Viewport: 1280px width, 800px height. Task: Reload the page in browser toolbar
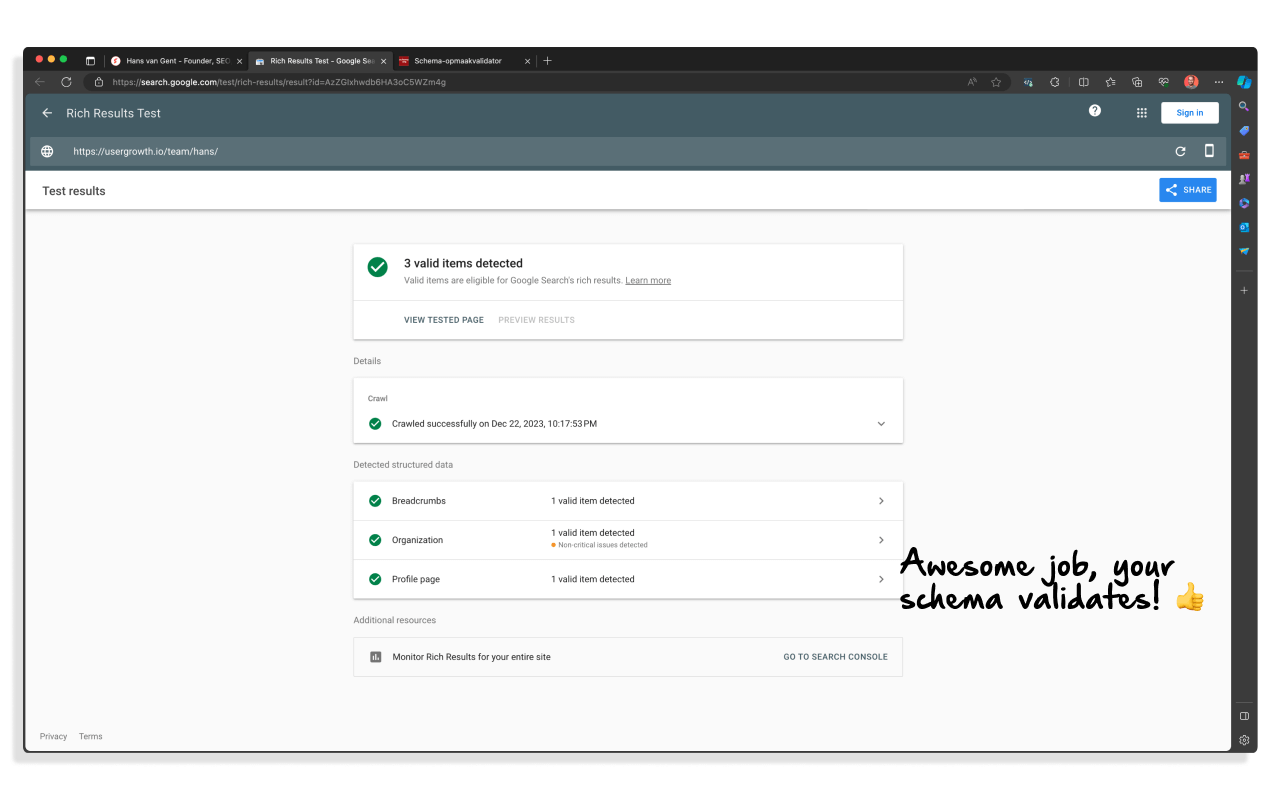pos(66,82)
